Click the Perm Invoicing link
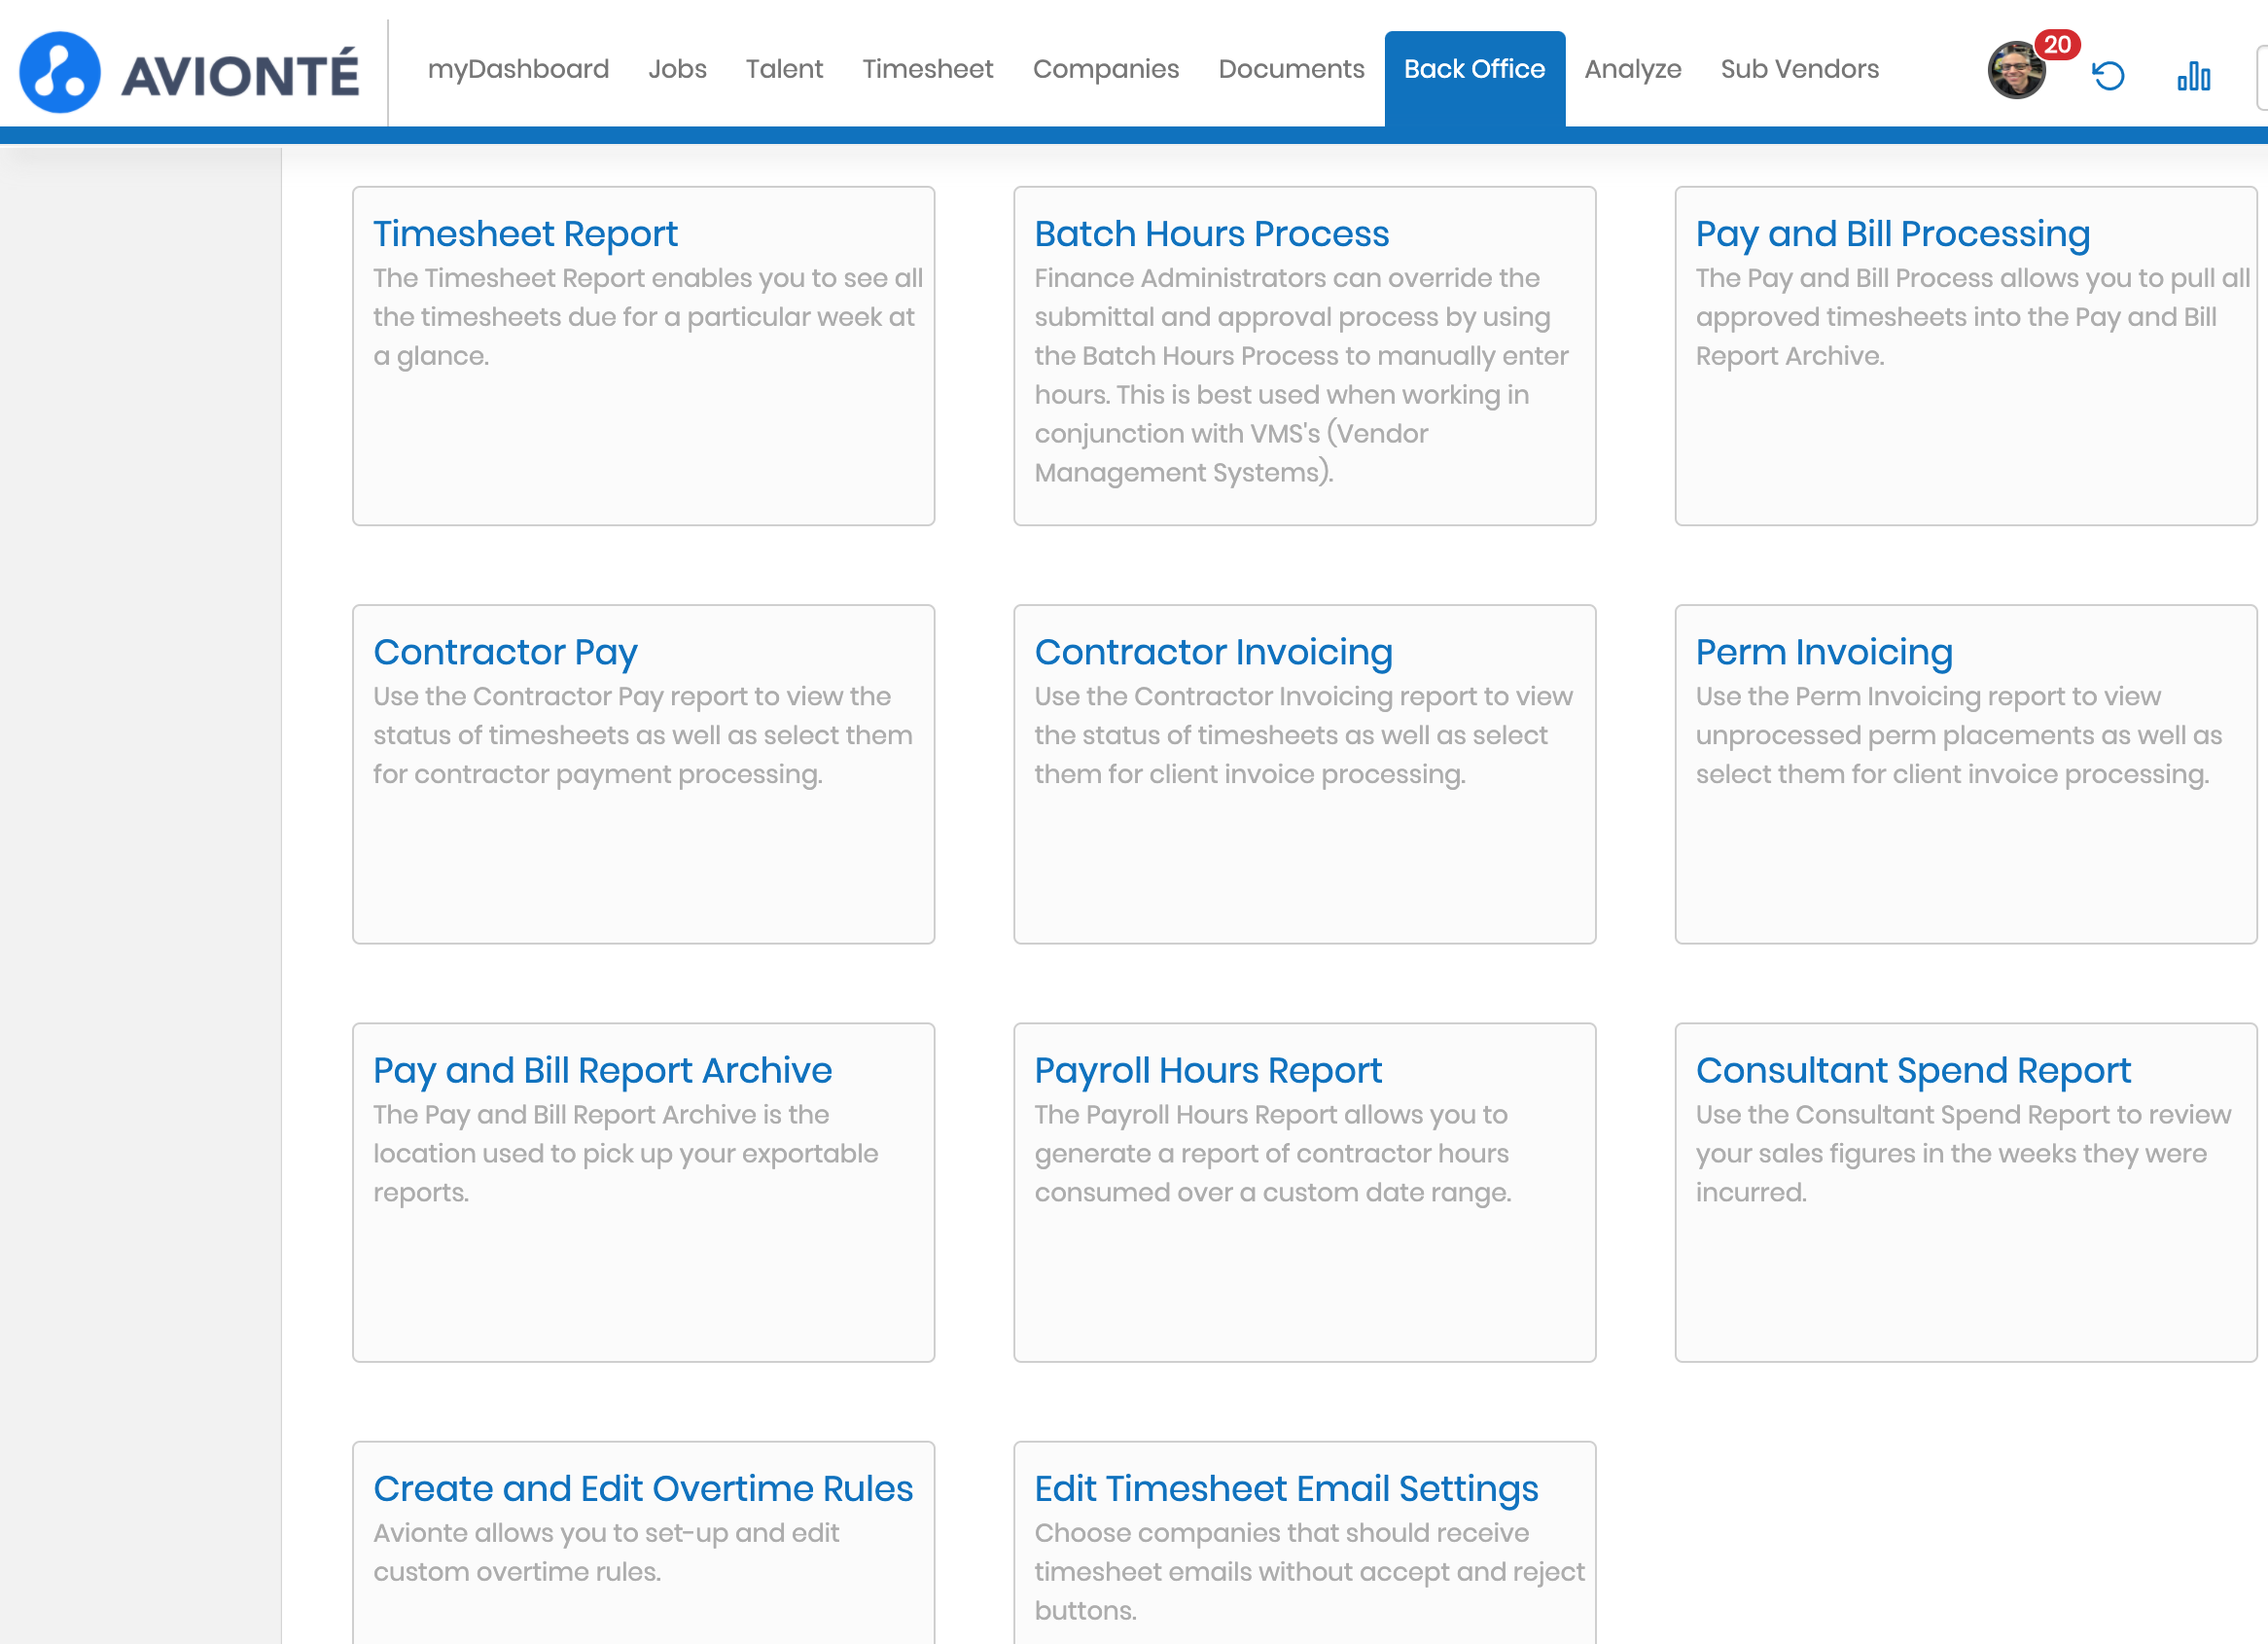2268x1644 pixels. (1823, 652)
